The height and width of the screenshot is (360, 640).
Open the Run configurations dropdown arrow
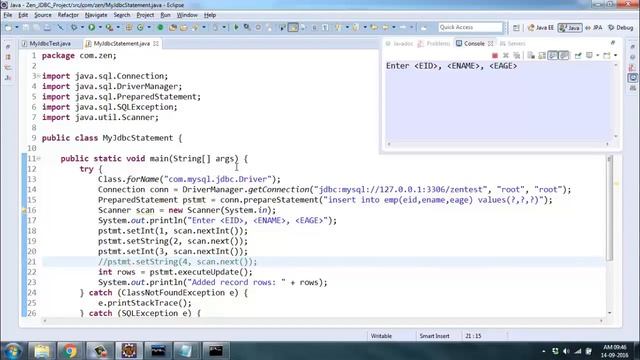(100, 27)
